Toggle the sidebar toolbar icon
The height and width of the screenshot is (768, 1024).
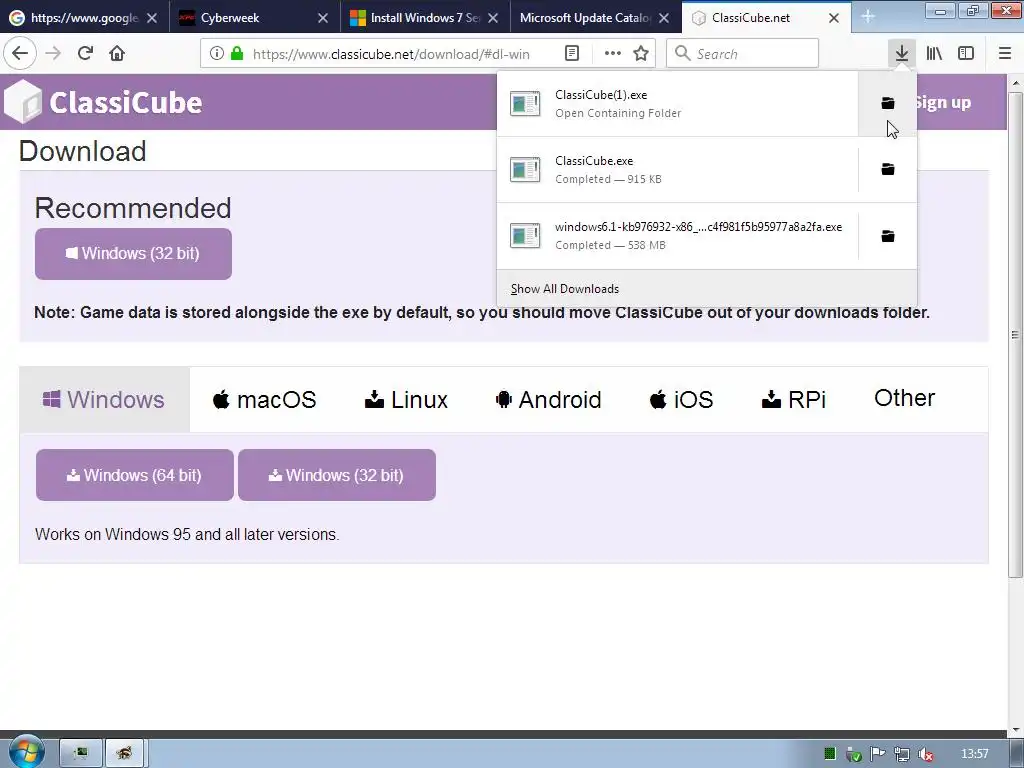click(x=966, y=54)
